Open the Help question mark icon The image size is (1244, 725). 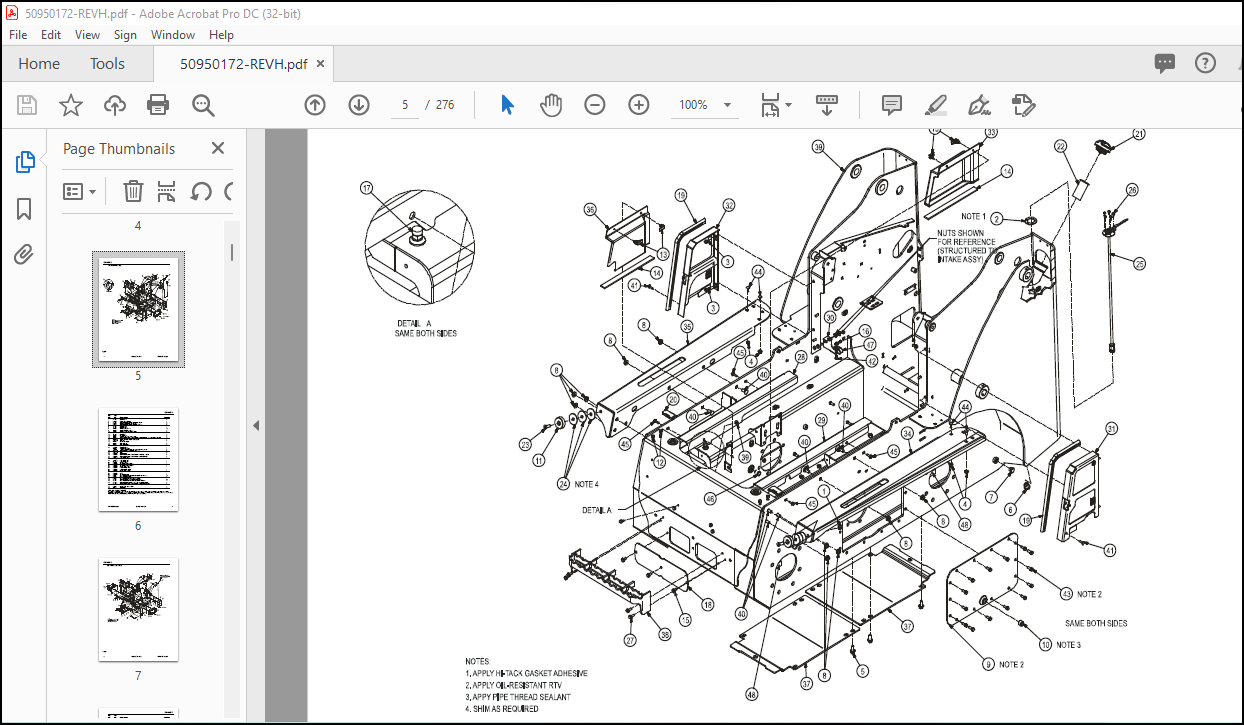point(1205,63)
